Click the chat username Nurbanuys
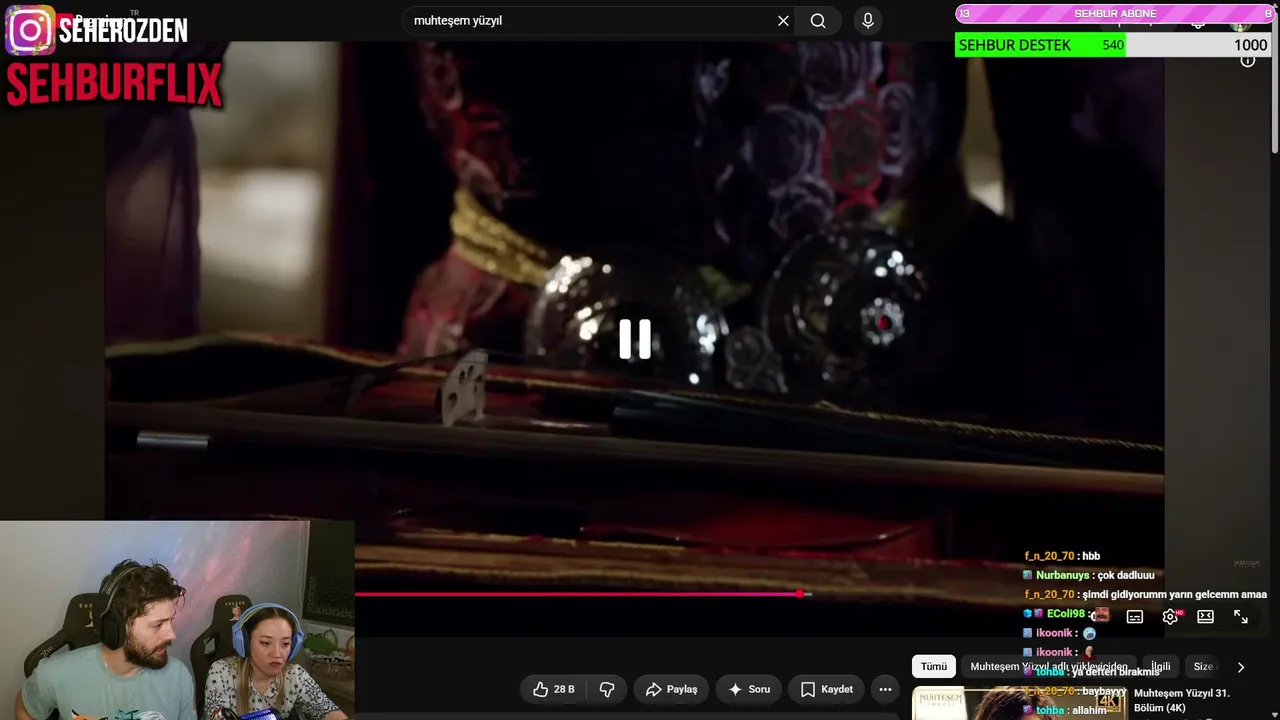The width and height of the screenshot is (1280, 720). point(1064,575)
